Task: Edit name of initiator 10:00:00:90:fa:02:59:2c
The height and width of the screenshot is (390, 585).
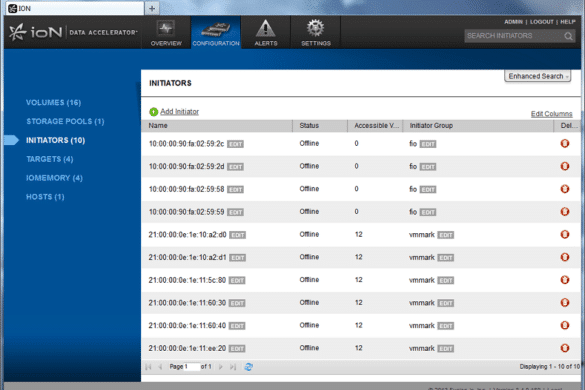Action: tap(235, 144)
